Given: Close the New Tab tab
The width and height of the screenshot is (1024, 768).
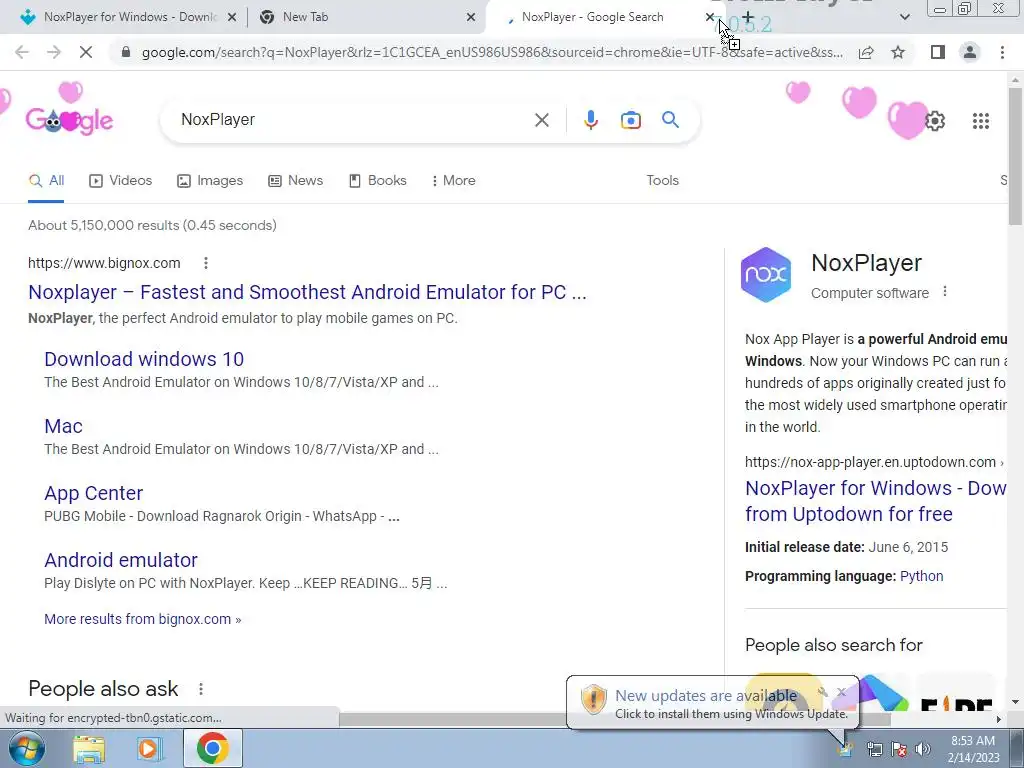Looking at the screenshot, I should 471,17.
